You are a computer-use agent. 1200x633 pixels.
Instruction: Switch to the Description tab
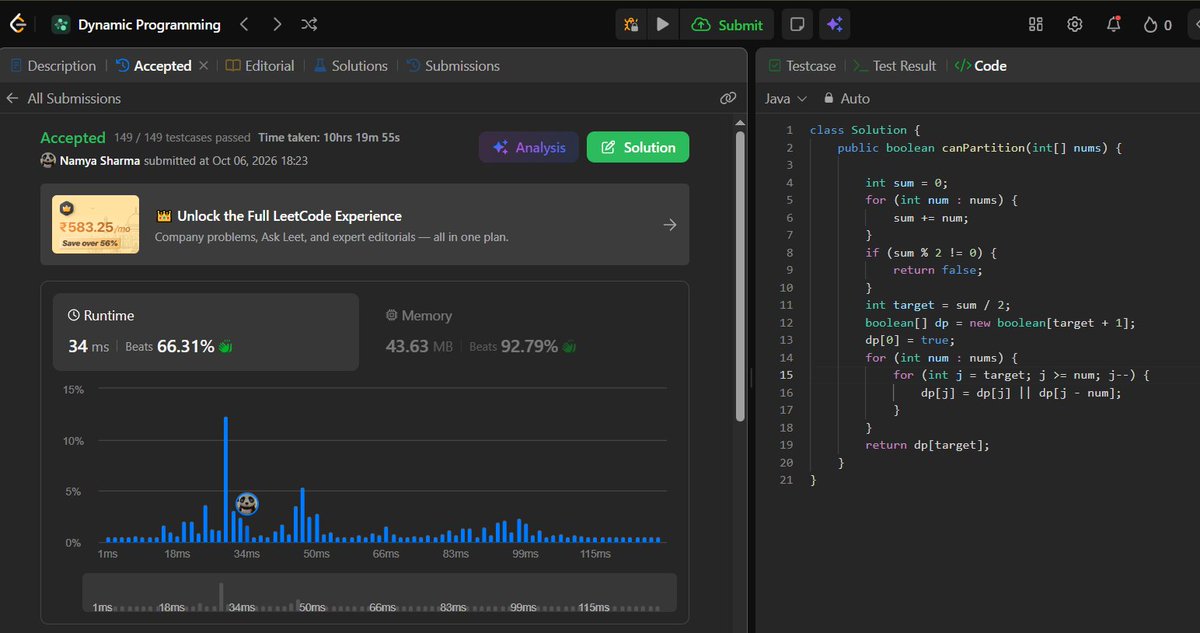pyautogui.click(x=53, y=66)
